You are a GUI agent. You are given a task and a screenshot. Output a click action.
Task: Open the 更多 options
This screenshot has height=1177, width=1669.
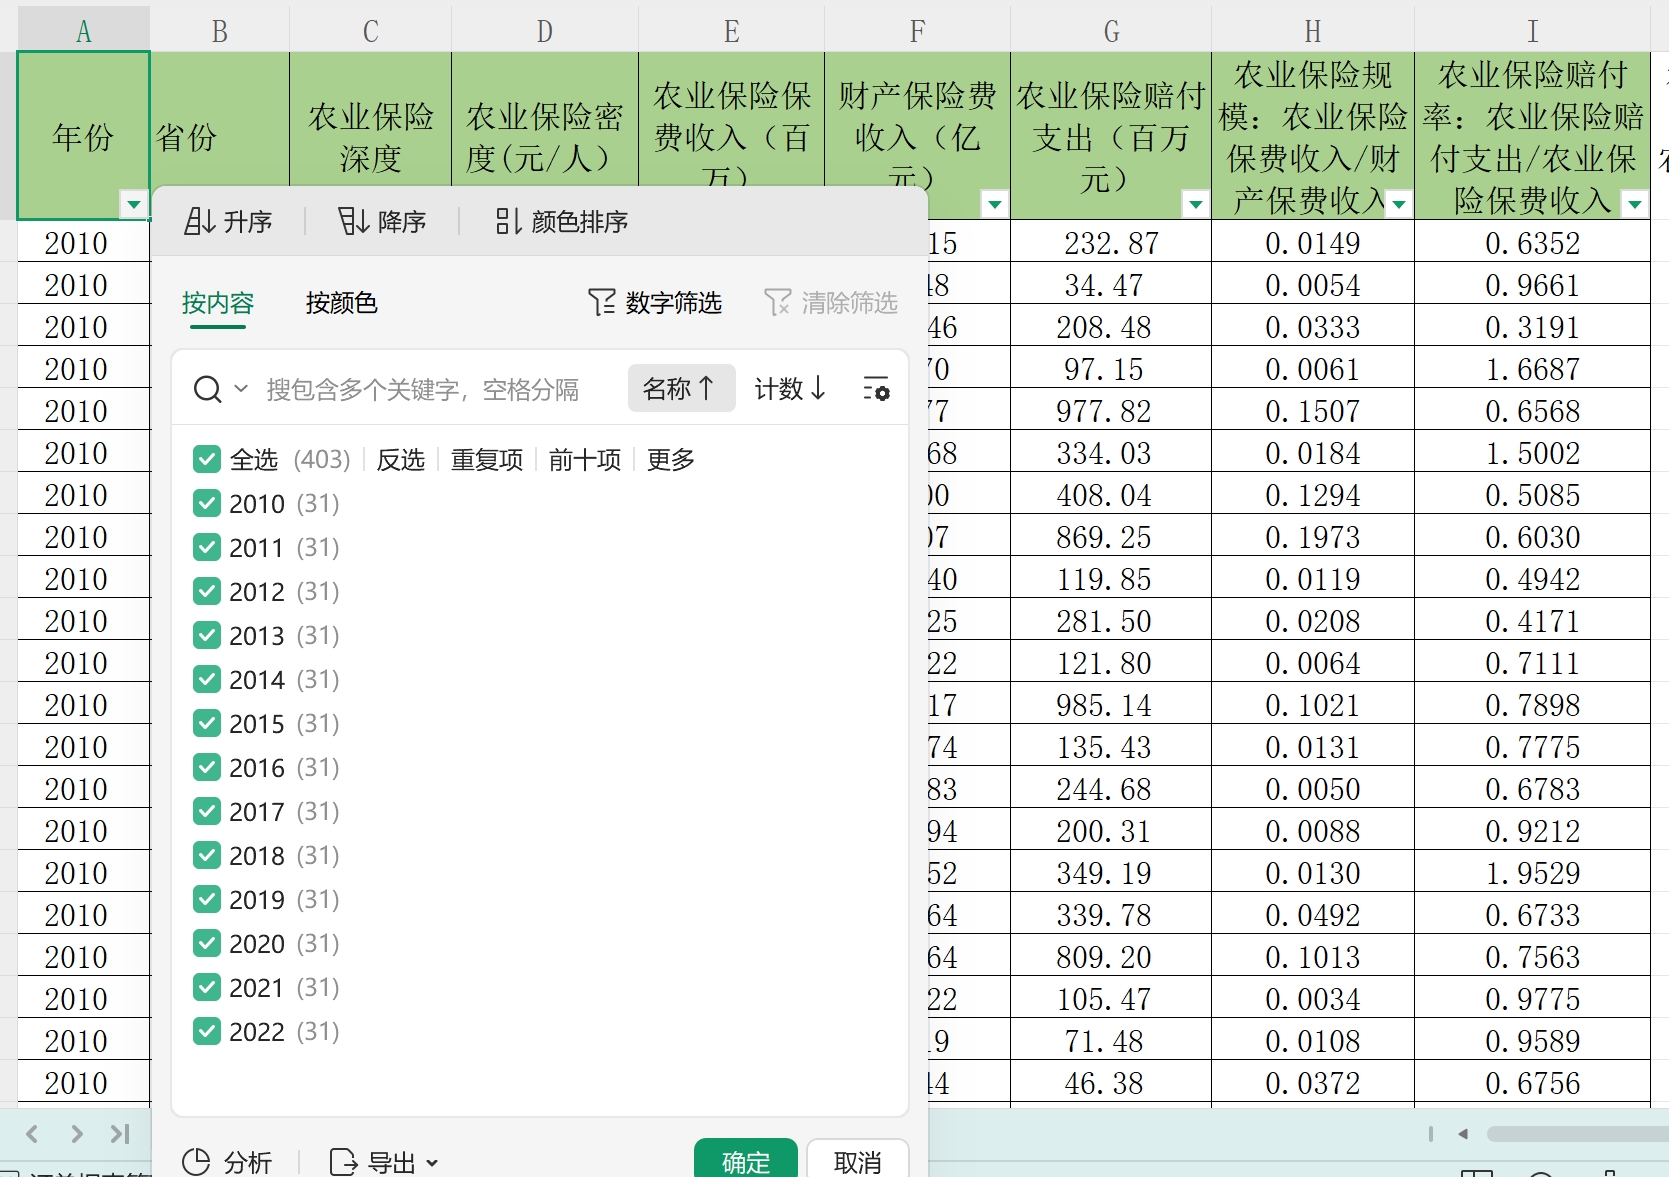click(671, 459)
